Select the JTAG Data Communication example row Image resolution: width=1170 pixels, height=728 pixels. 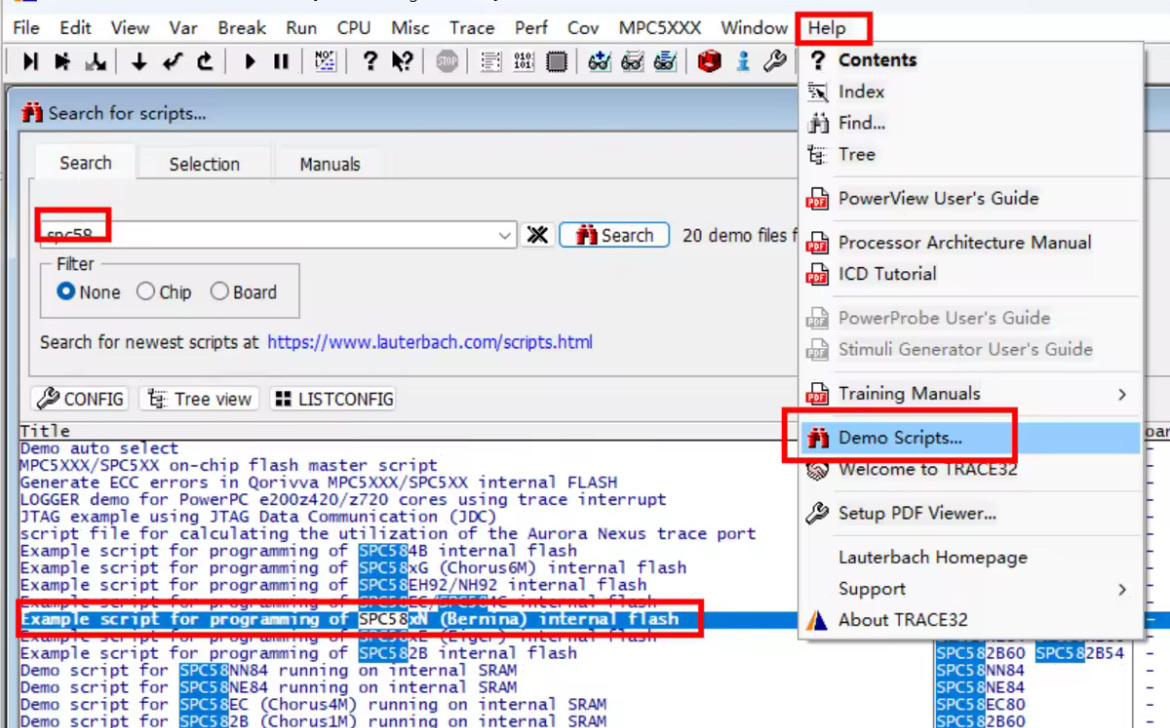[x=258, y=516]
